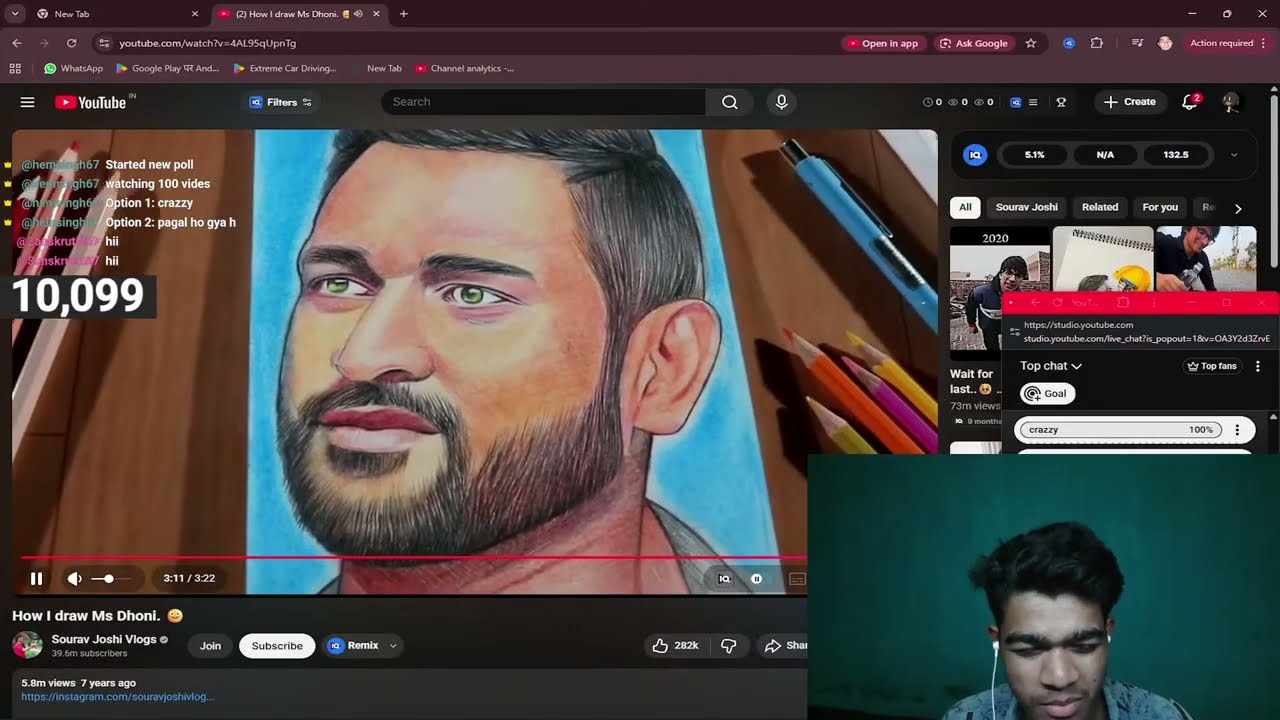The image size is (1280, 720).
Task: Open the chat popout's three-dot menu
Action: [x=1258, y=366]
